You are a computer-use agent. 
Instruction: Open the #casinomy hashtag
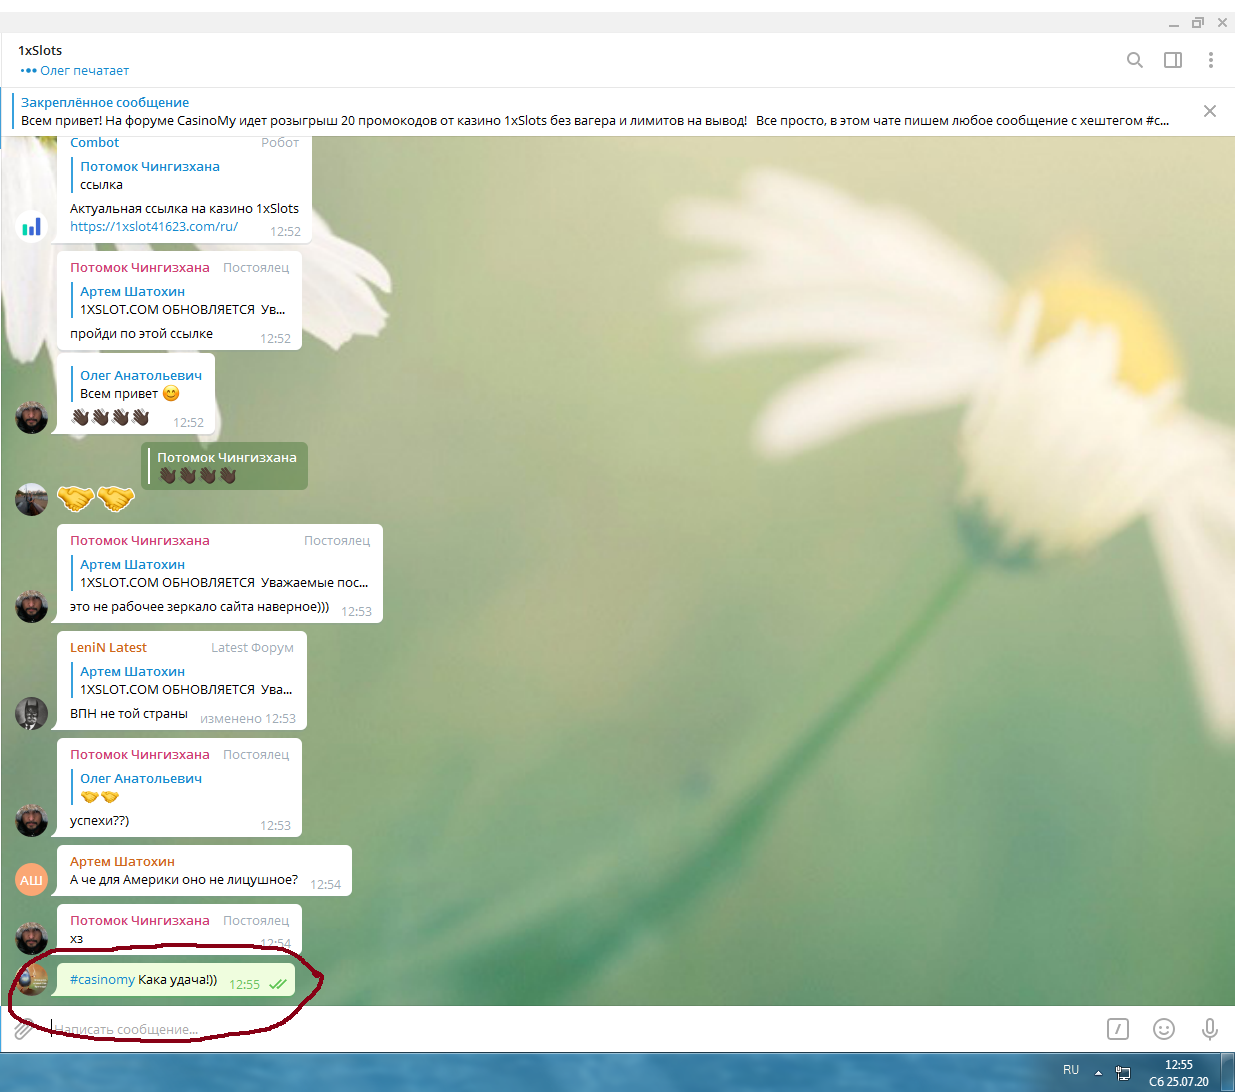[x=102, y=980]
